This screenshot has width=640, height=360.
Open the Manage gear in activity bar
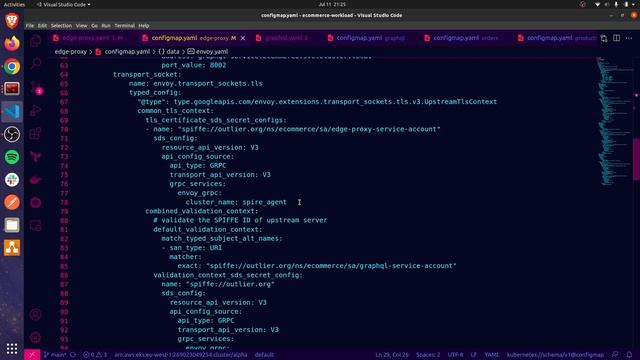36,338
